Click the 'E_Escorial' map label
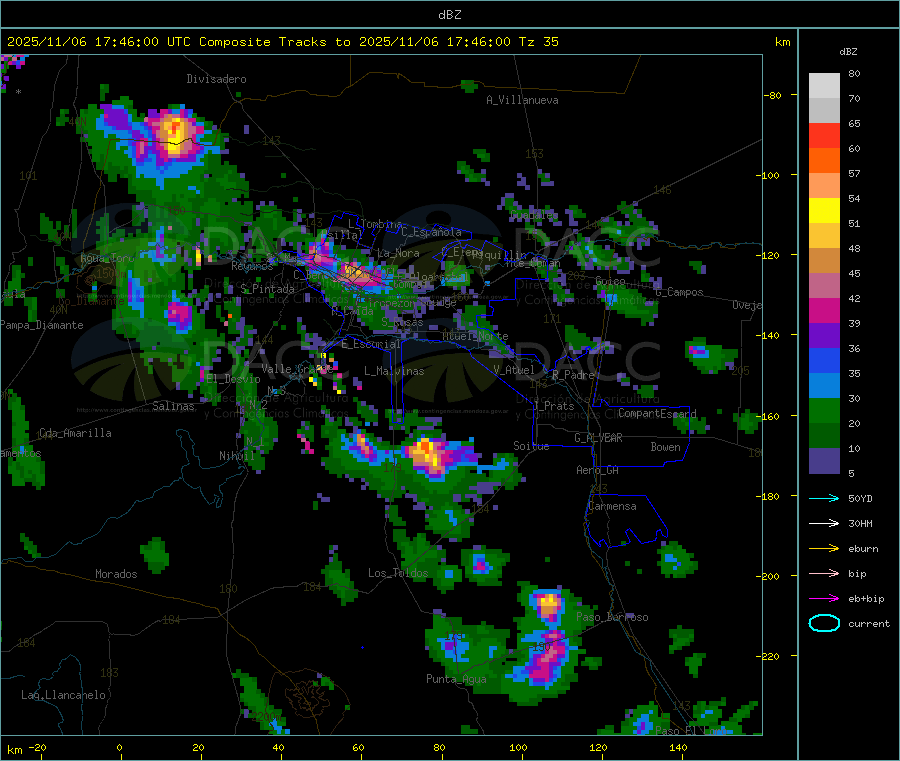This screenshot has width=900, height=761. coord(370,344)
